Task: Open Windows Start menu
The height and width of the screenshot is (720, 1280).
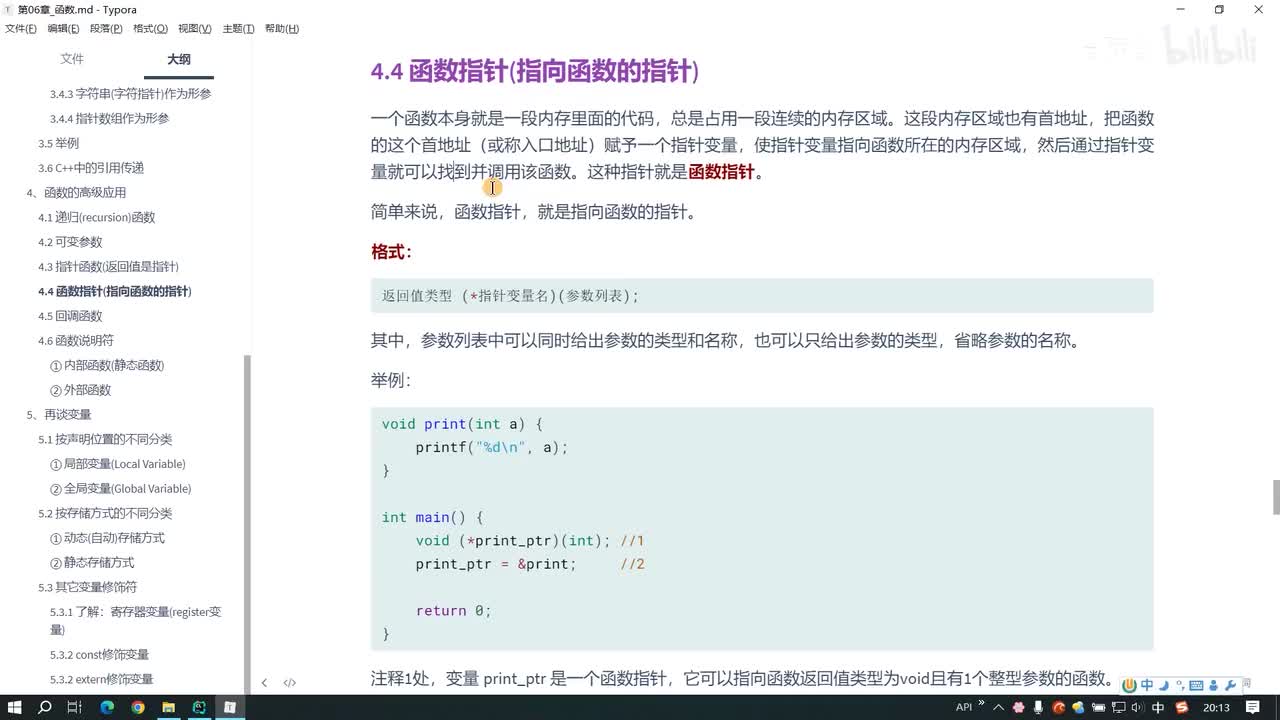Action: pos(15,707)
